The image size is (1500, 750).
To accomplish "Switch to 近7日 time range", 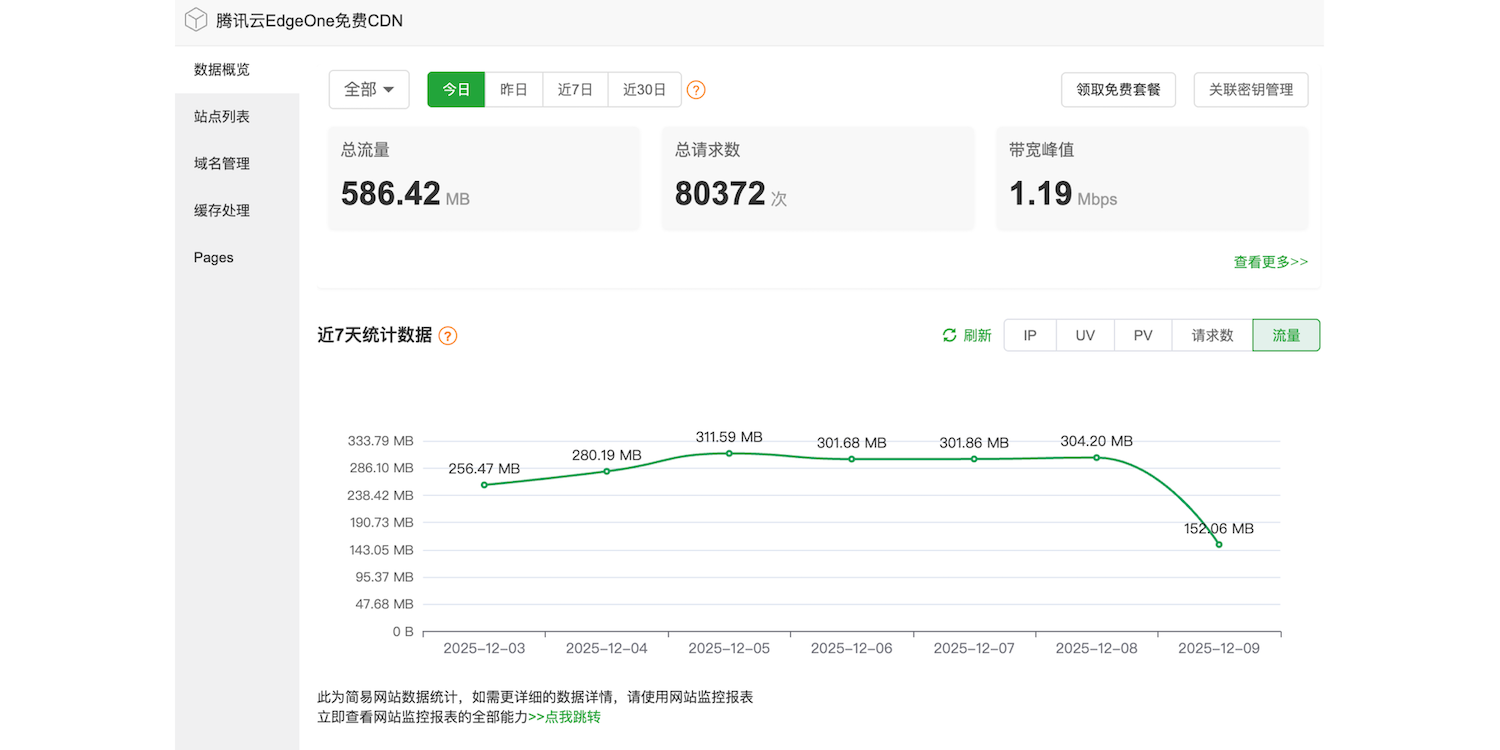I will pyautogui.click(x=575, y=90).
